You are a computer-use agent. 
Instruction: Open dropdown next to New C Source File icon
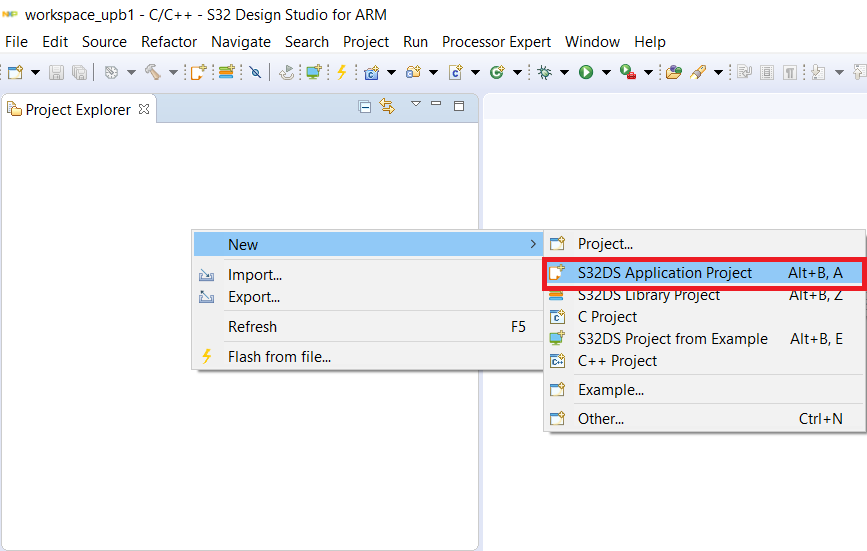click(475, 72)
